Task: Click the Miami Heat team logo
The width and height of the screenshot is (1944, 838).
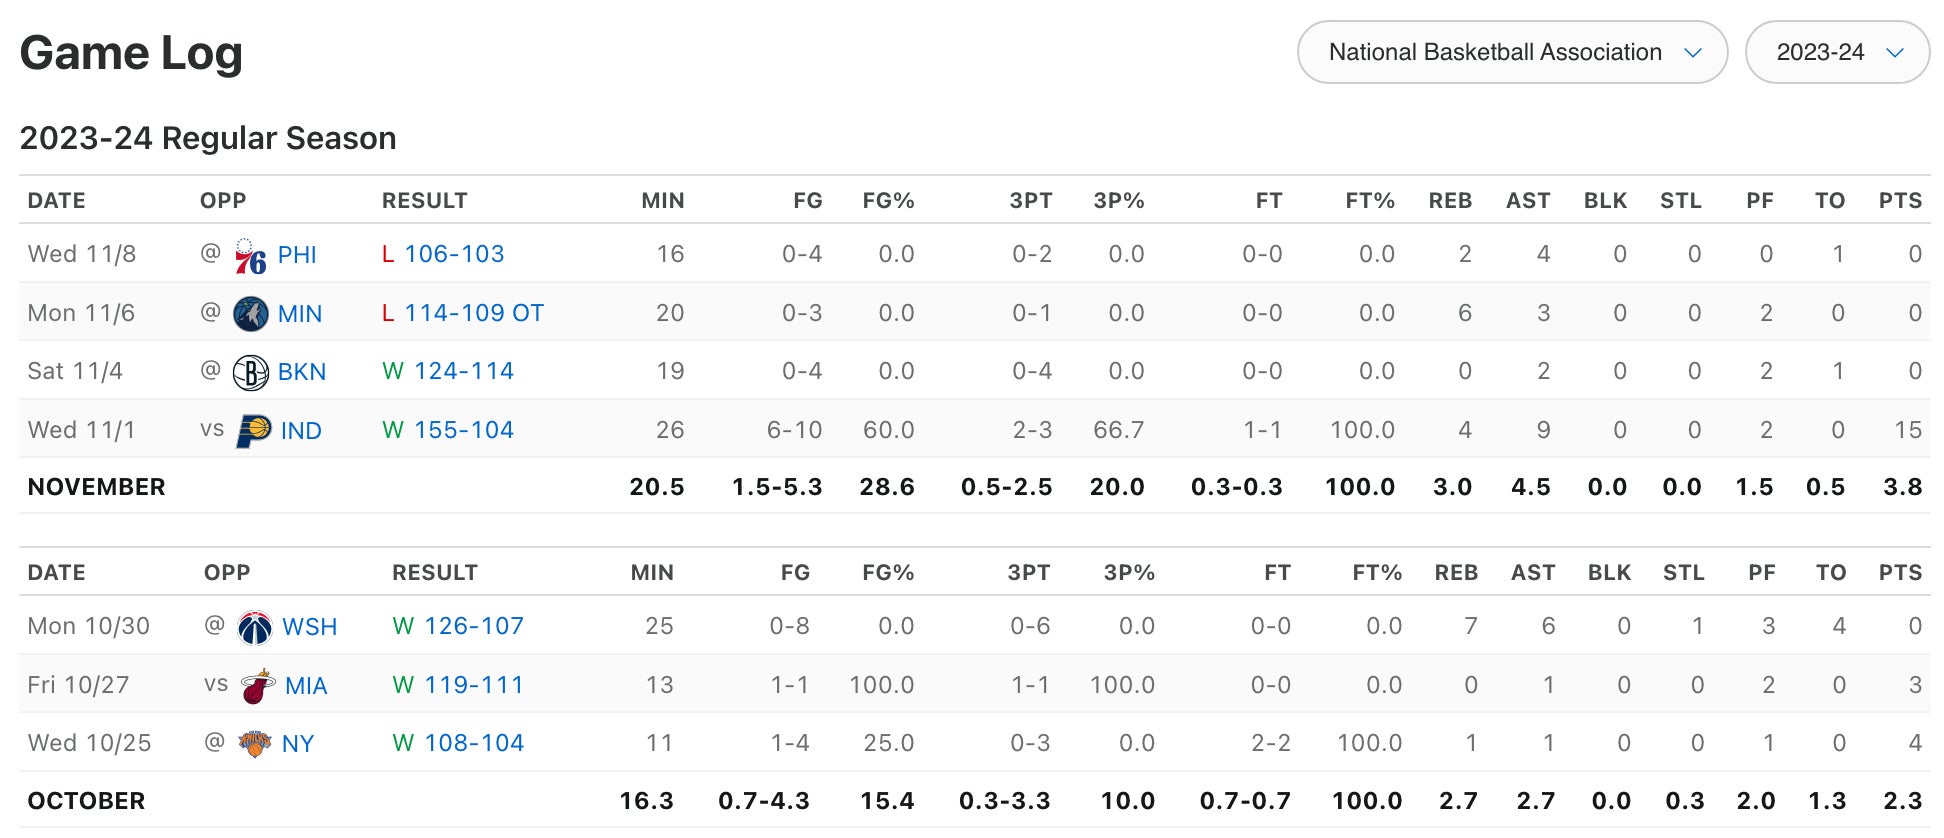Action: tap(258, 687)
